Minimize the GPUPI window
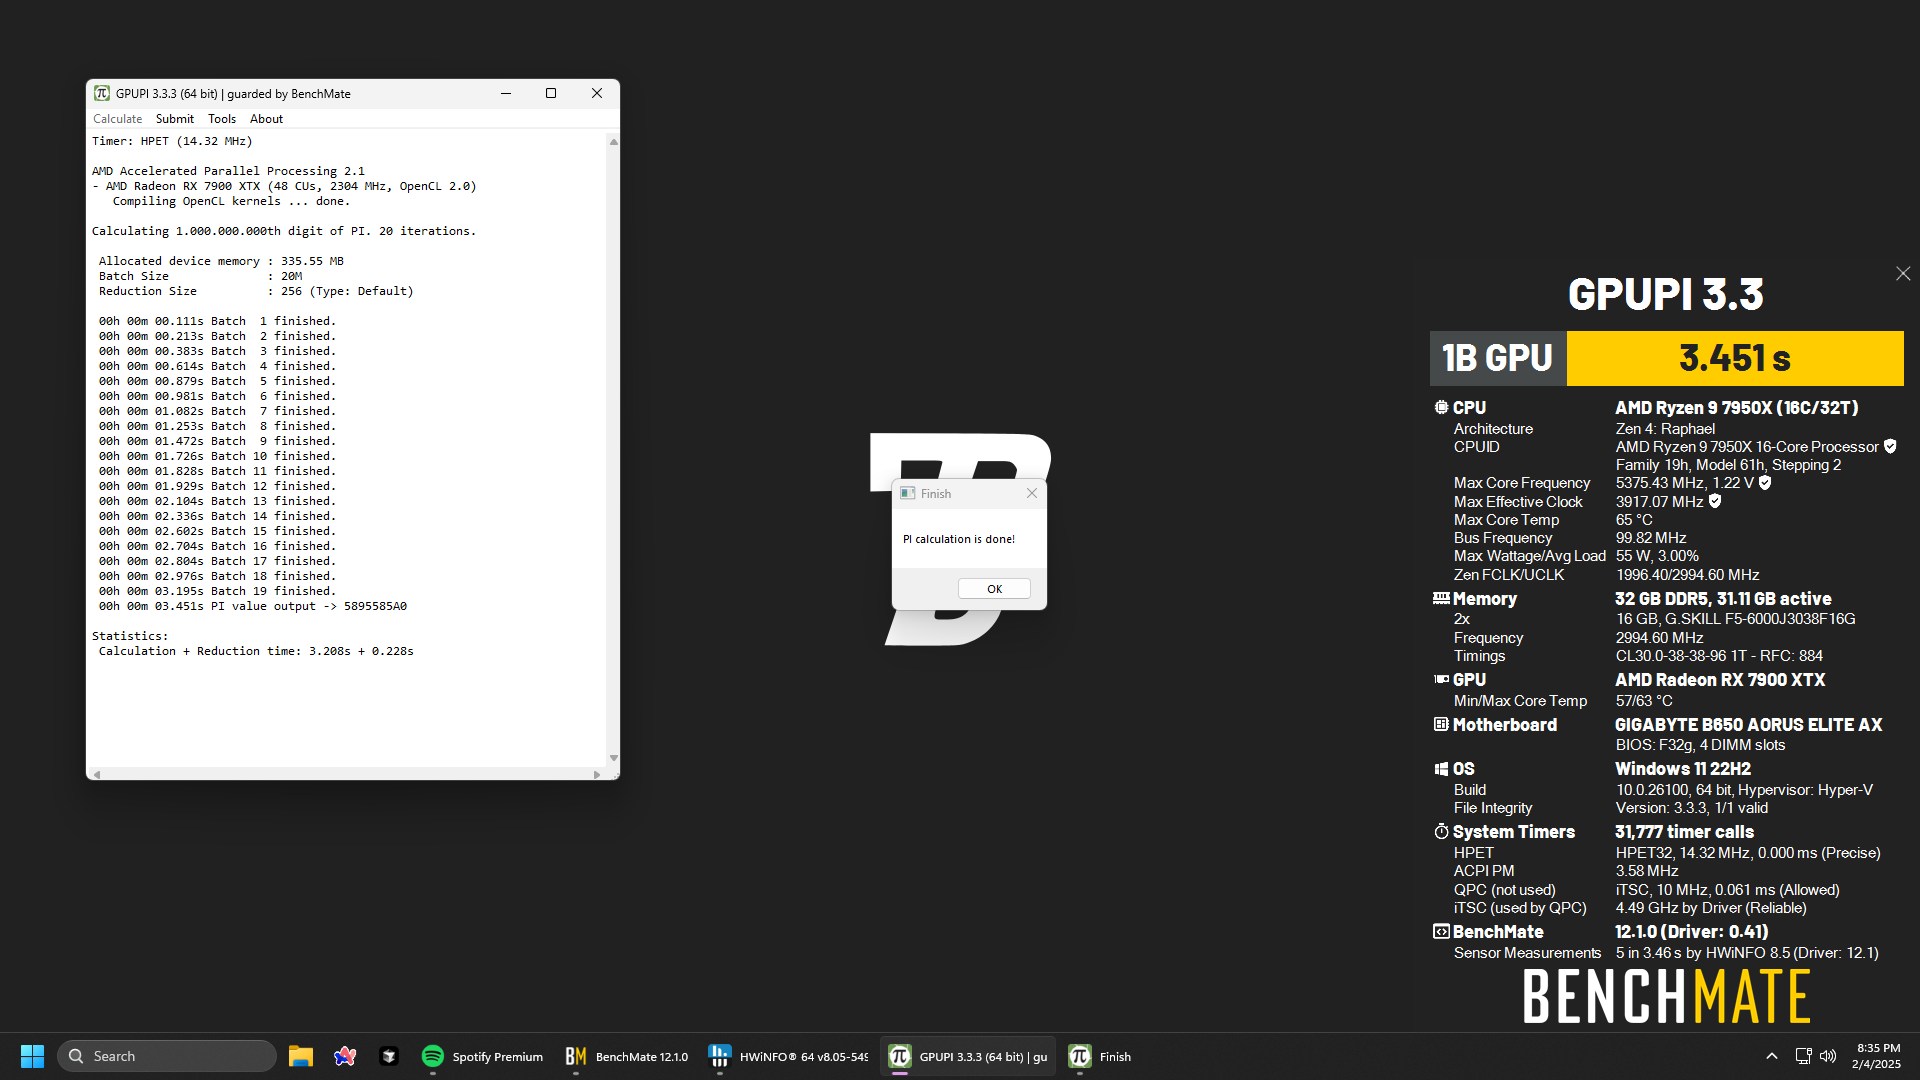The image size is (1920, 1080). pyautogui.click(x=506, y=93)
